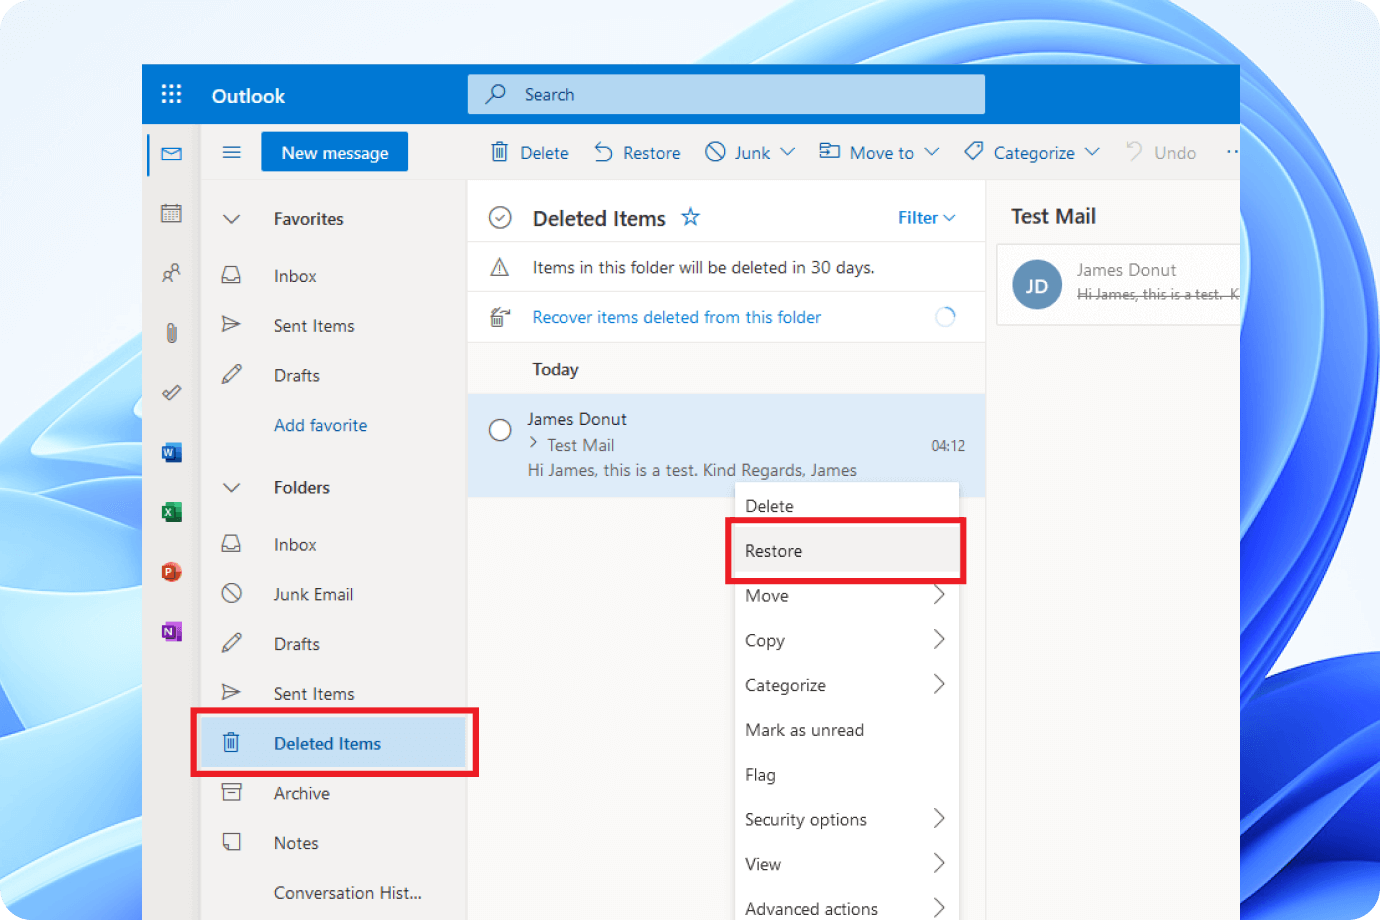Click the Categorize toolbar button

pos(1019,152)
